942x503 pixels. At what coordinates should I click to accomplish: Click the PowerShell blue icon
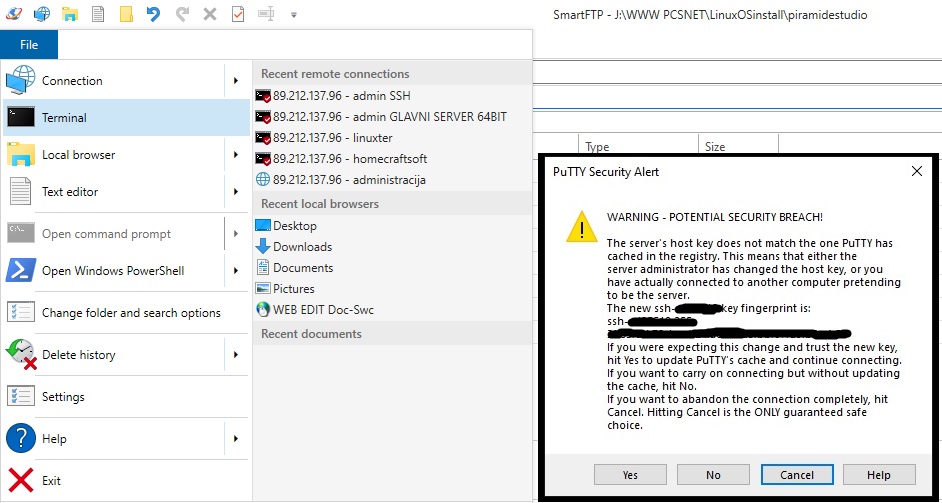(20, 270)
